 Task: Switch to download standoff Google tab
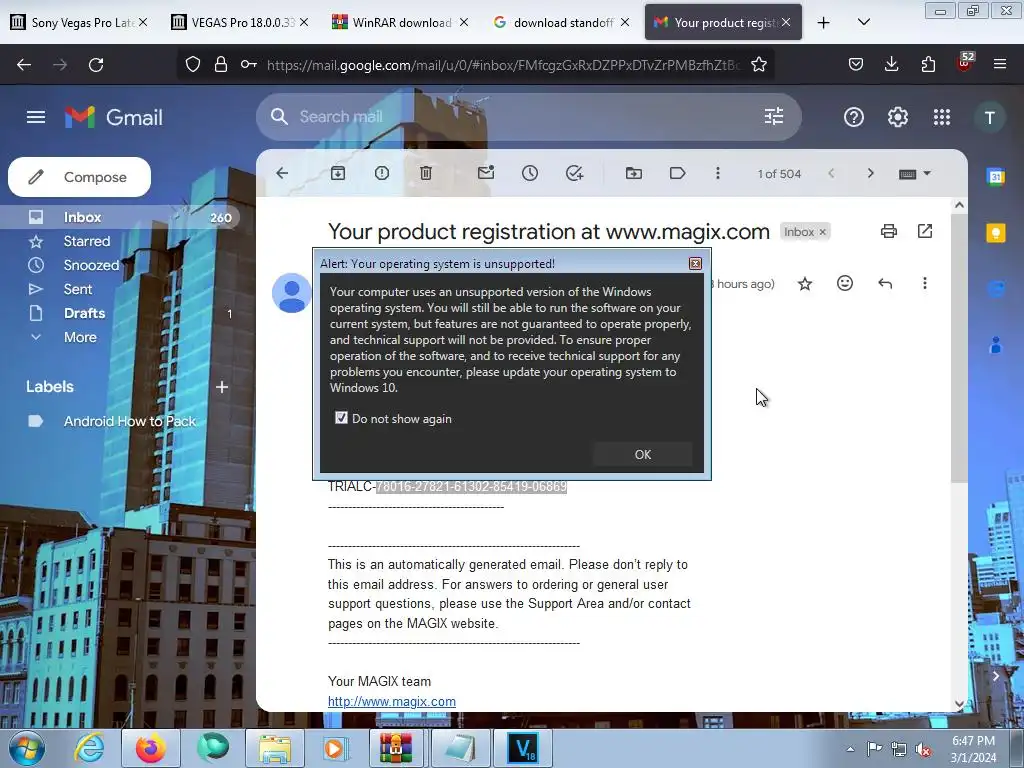(x=562, y=22)
